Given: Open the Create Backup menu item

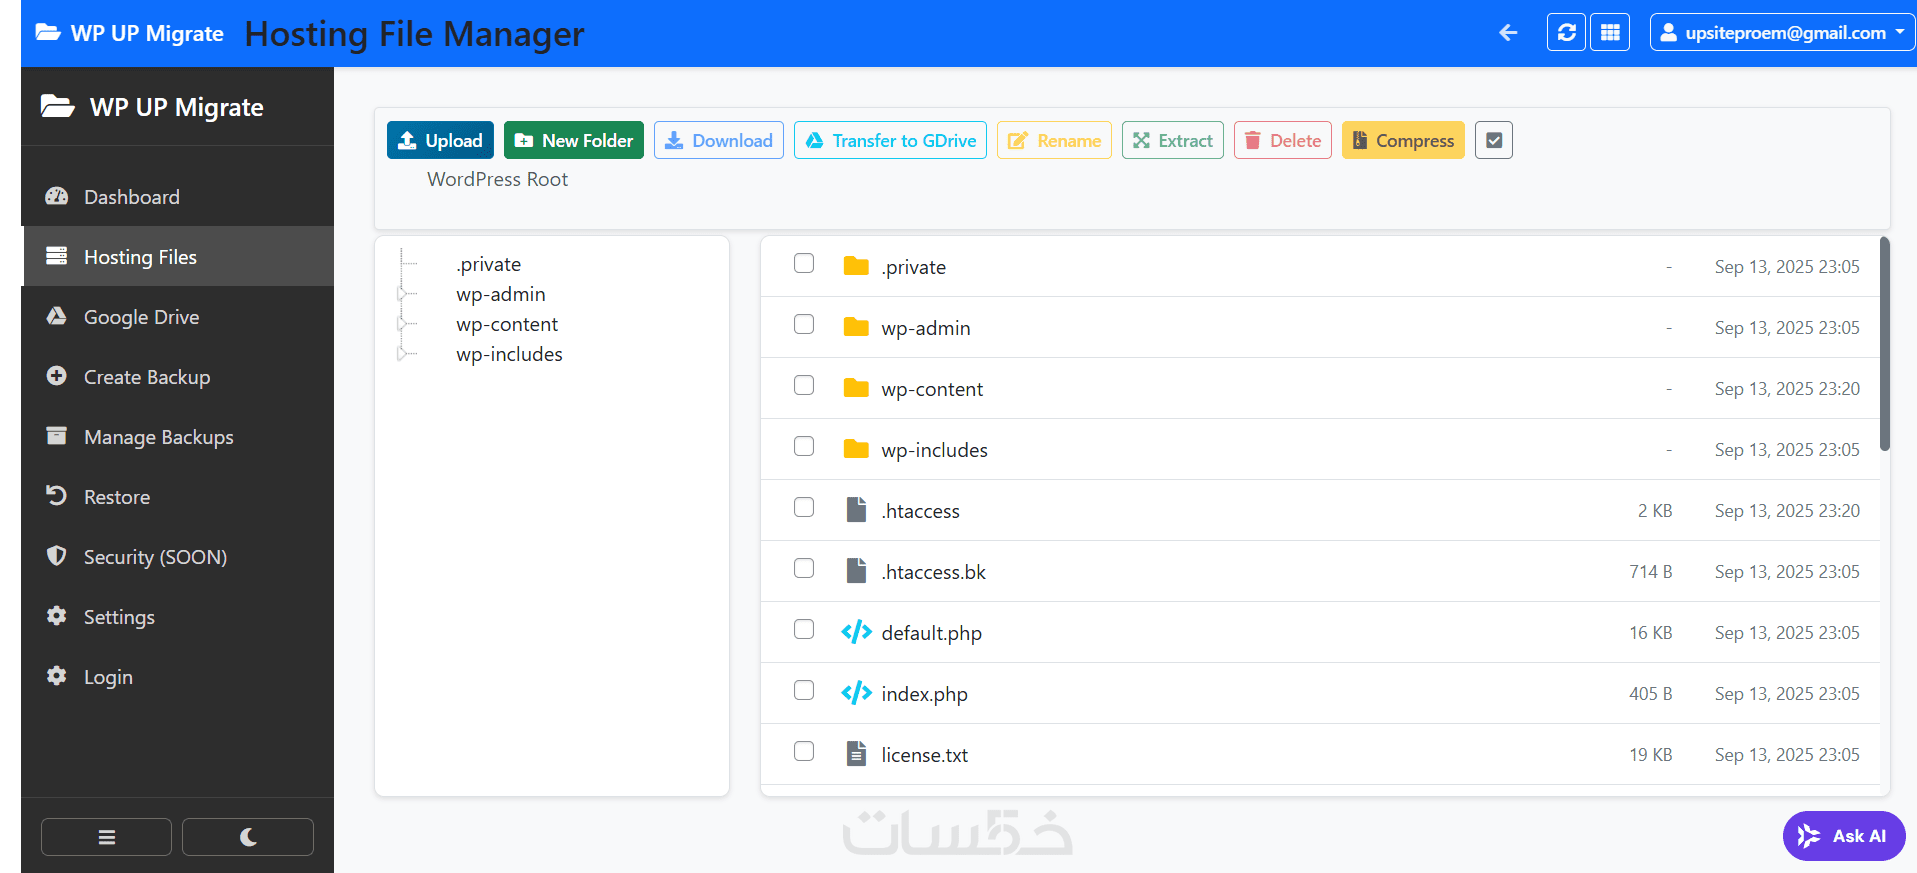Looking at the screenshot, I should (178, 377).
